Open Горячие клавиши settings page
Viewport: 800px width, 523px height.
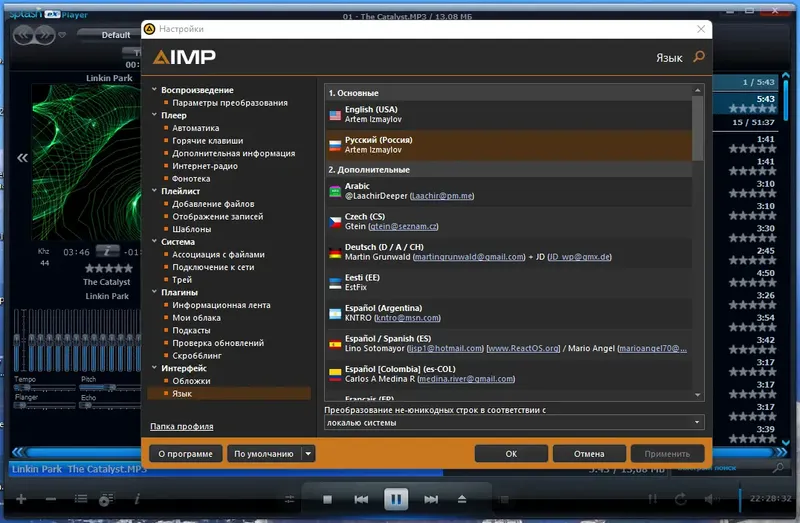point(208,141)
